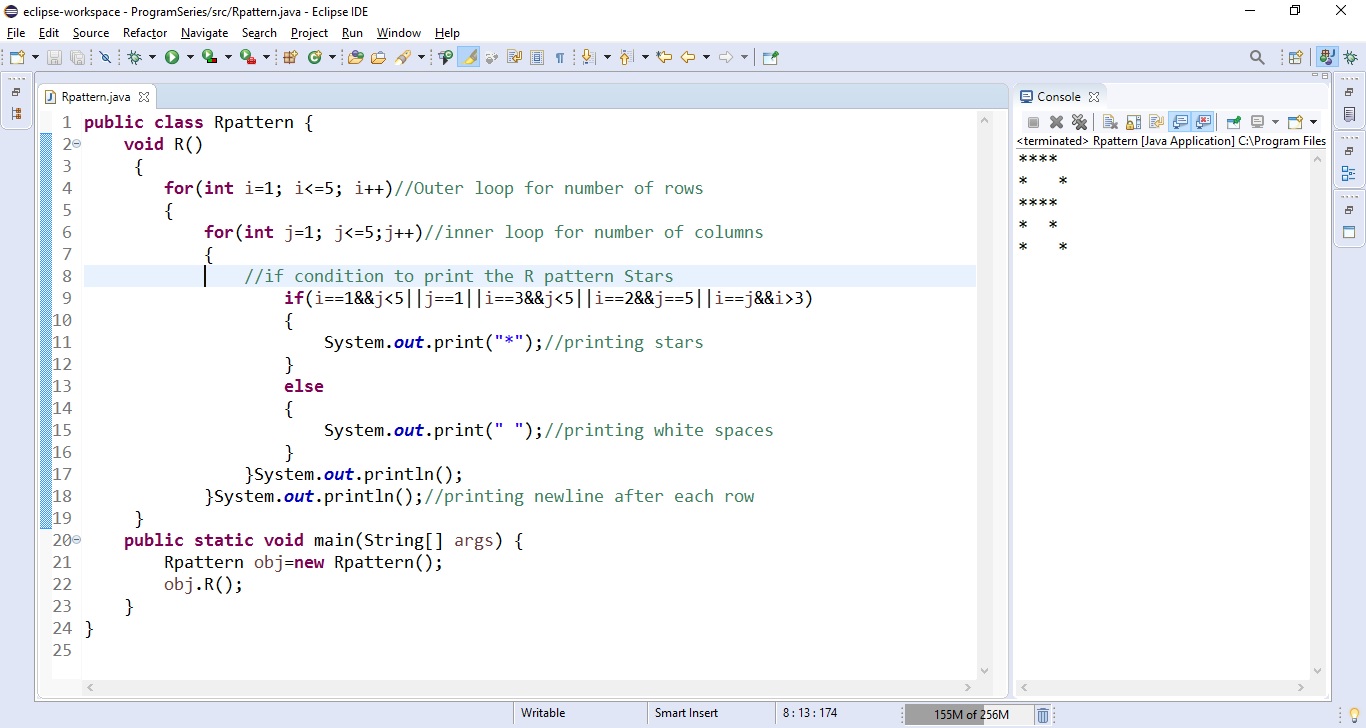Select the Run icon to execute Rpattern
1366x728 pixels.
[x=172, y=57]
